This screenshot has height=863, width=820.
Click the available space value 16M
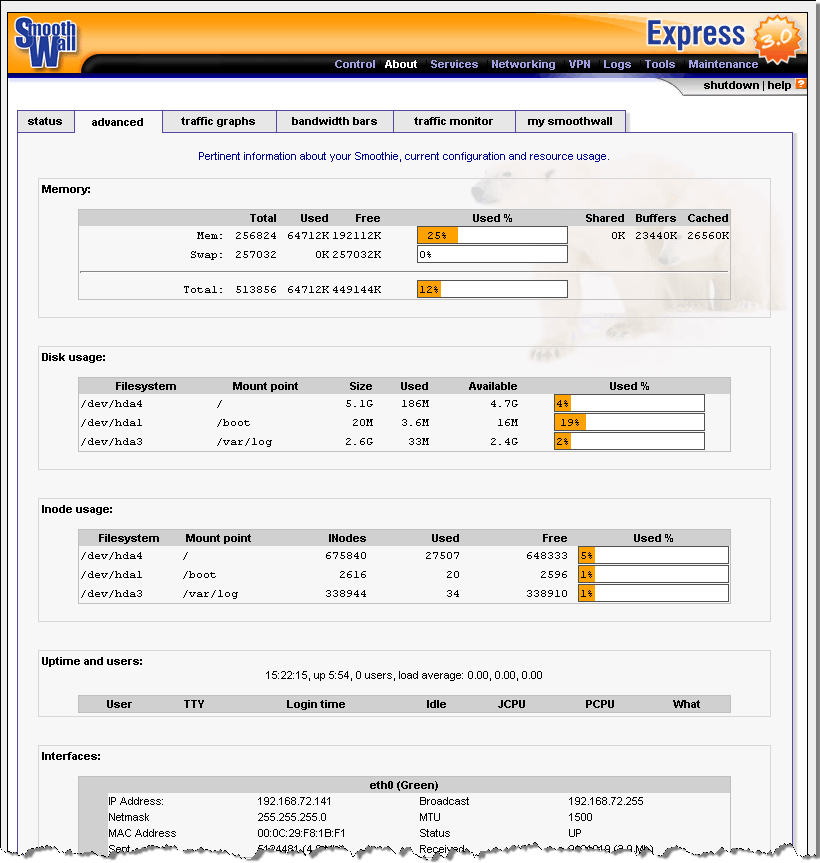click(507, 423)
